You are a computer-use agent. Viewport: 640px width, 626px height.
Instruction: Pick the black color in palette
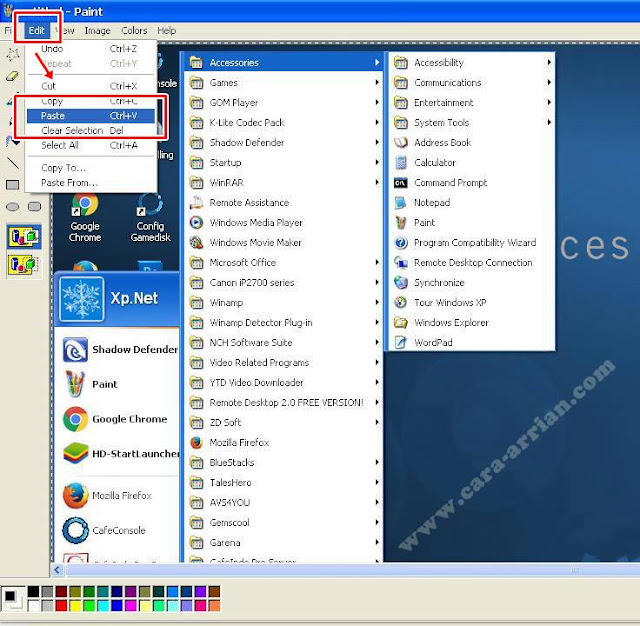[33, 591]
